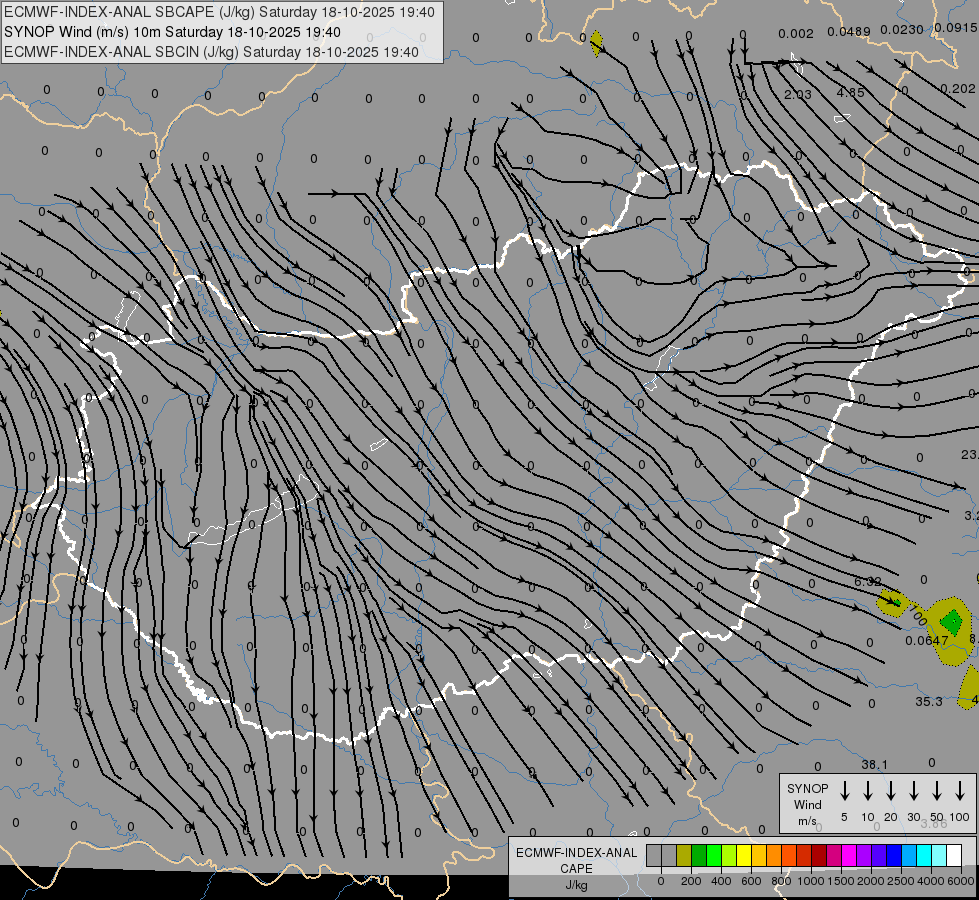Select the pure blue CAPE legend swatch

coord(894,855)
